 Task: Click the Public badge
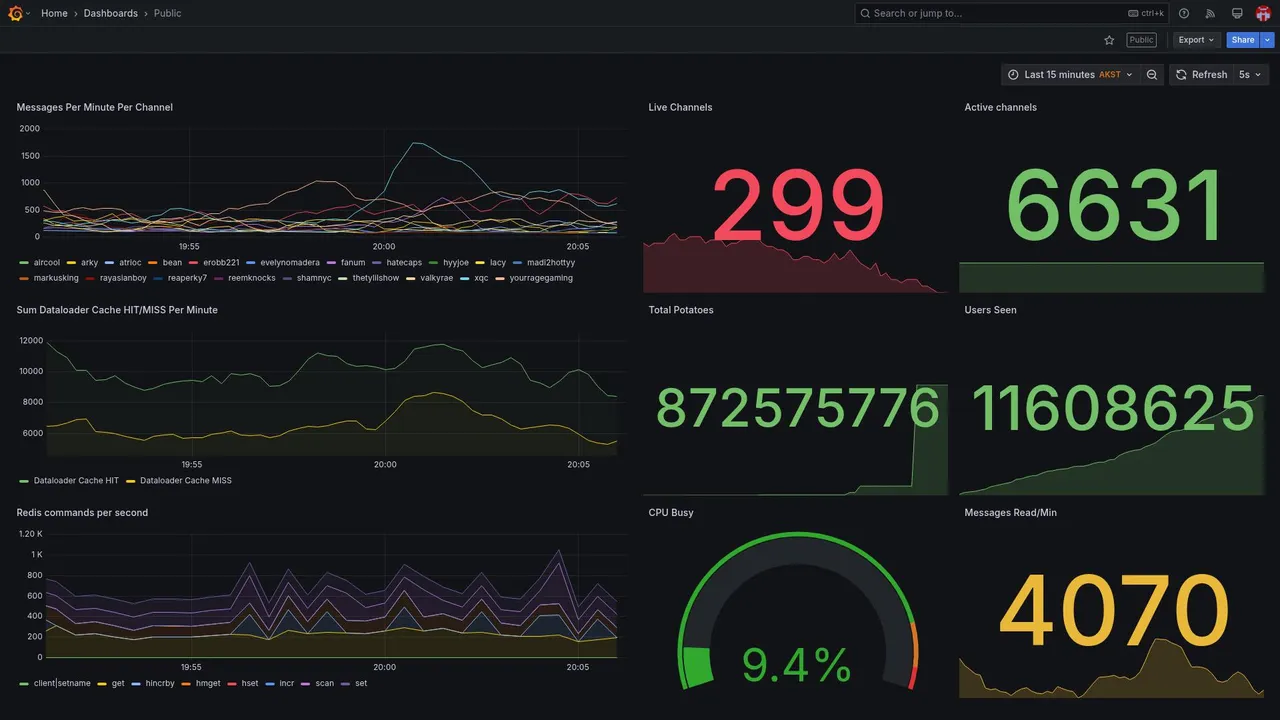[1141, 40]
